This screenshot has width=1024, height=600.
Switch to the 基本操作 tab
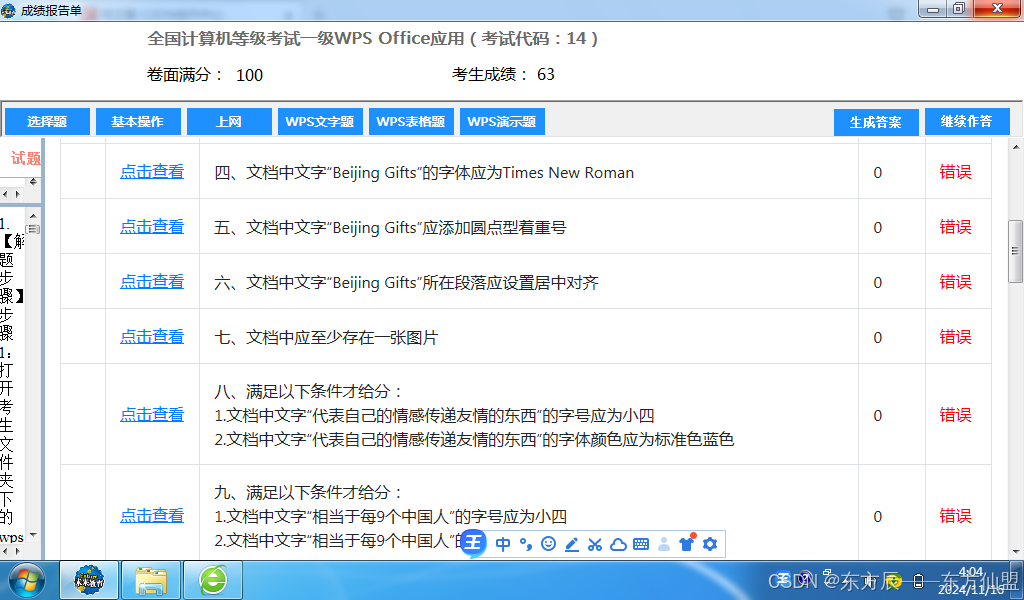[x=138, y=121]
